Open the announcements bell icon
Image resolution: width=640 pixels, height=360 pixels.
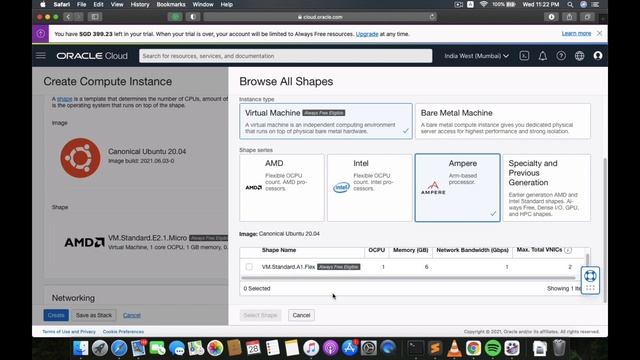coord(542,56)
